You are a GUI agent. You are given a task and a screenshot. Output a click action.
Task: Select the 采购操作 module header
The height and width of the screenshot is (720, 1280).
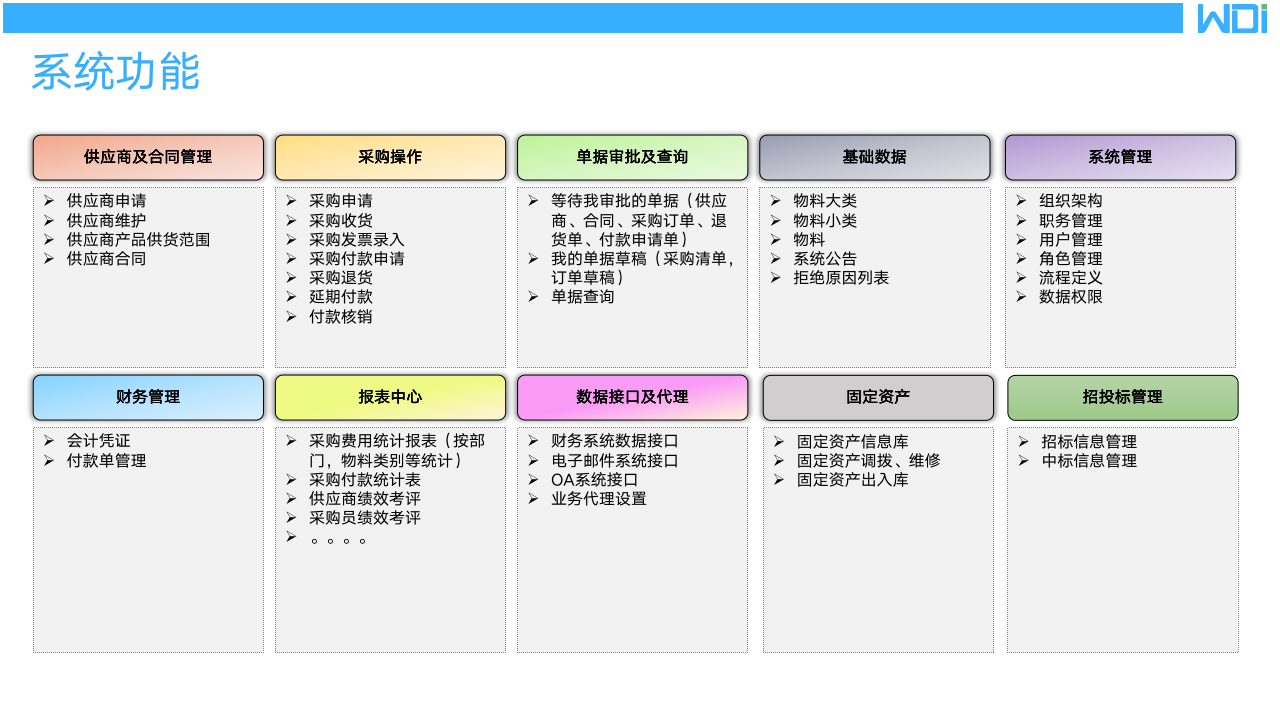(390, 157)
